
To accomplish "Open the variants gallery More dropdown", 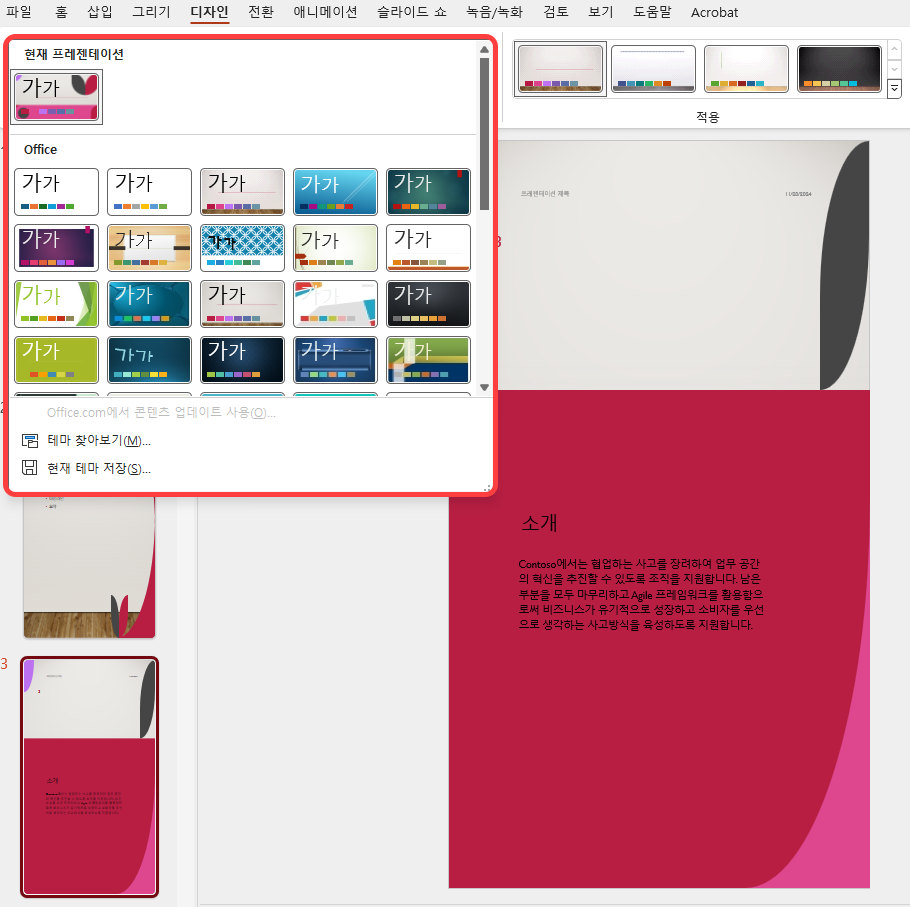I will pos(895,89).
